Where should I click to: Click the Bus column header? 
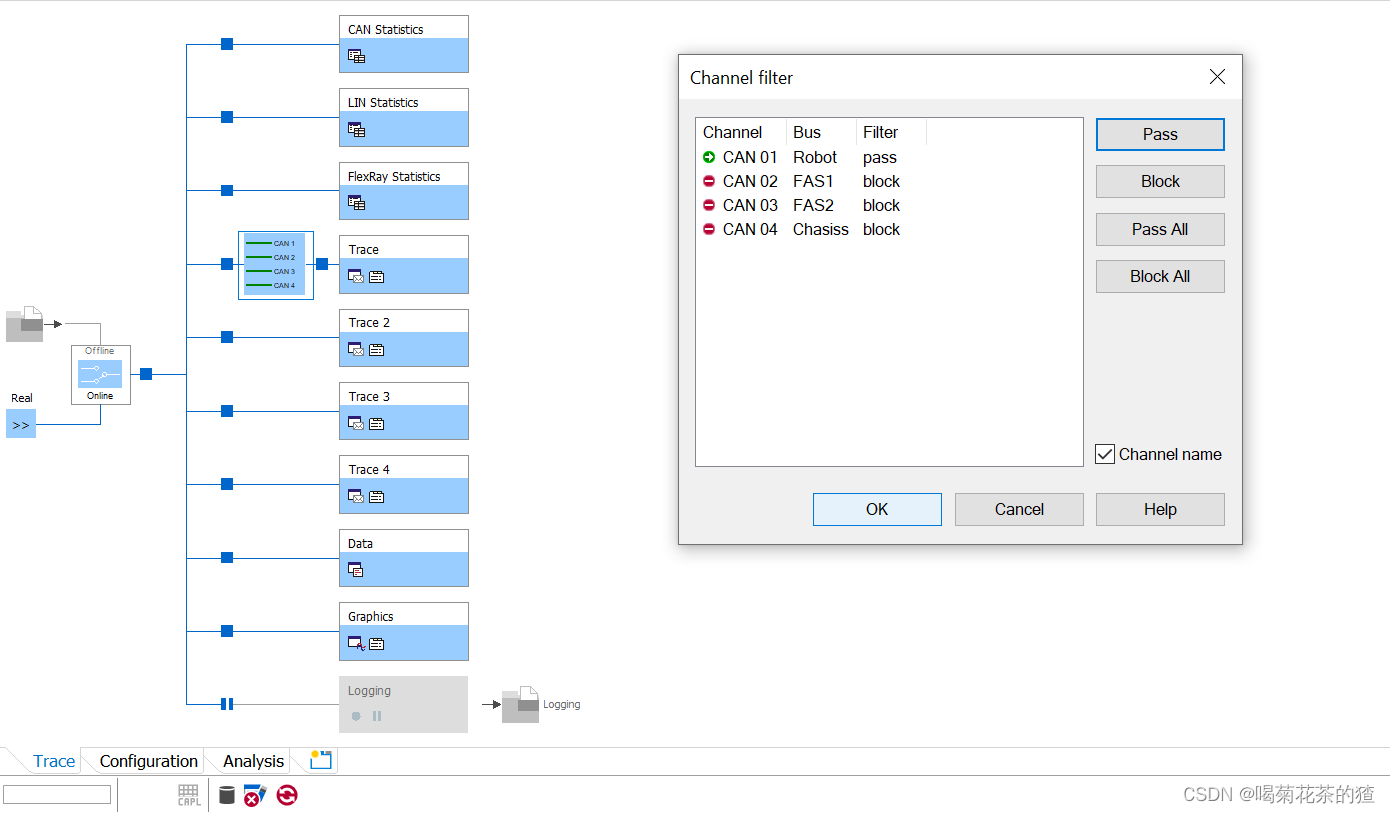[x=821, y=132]
